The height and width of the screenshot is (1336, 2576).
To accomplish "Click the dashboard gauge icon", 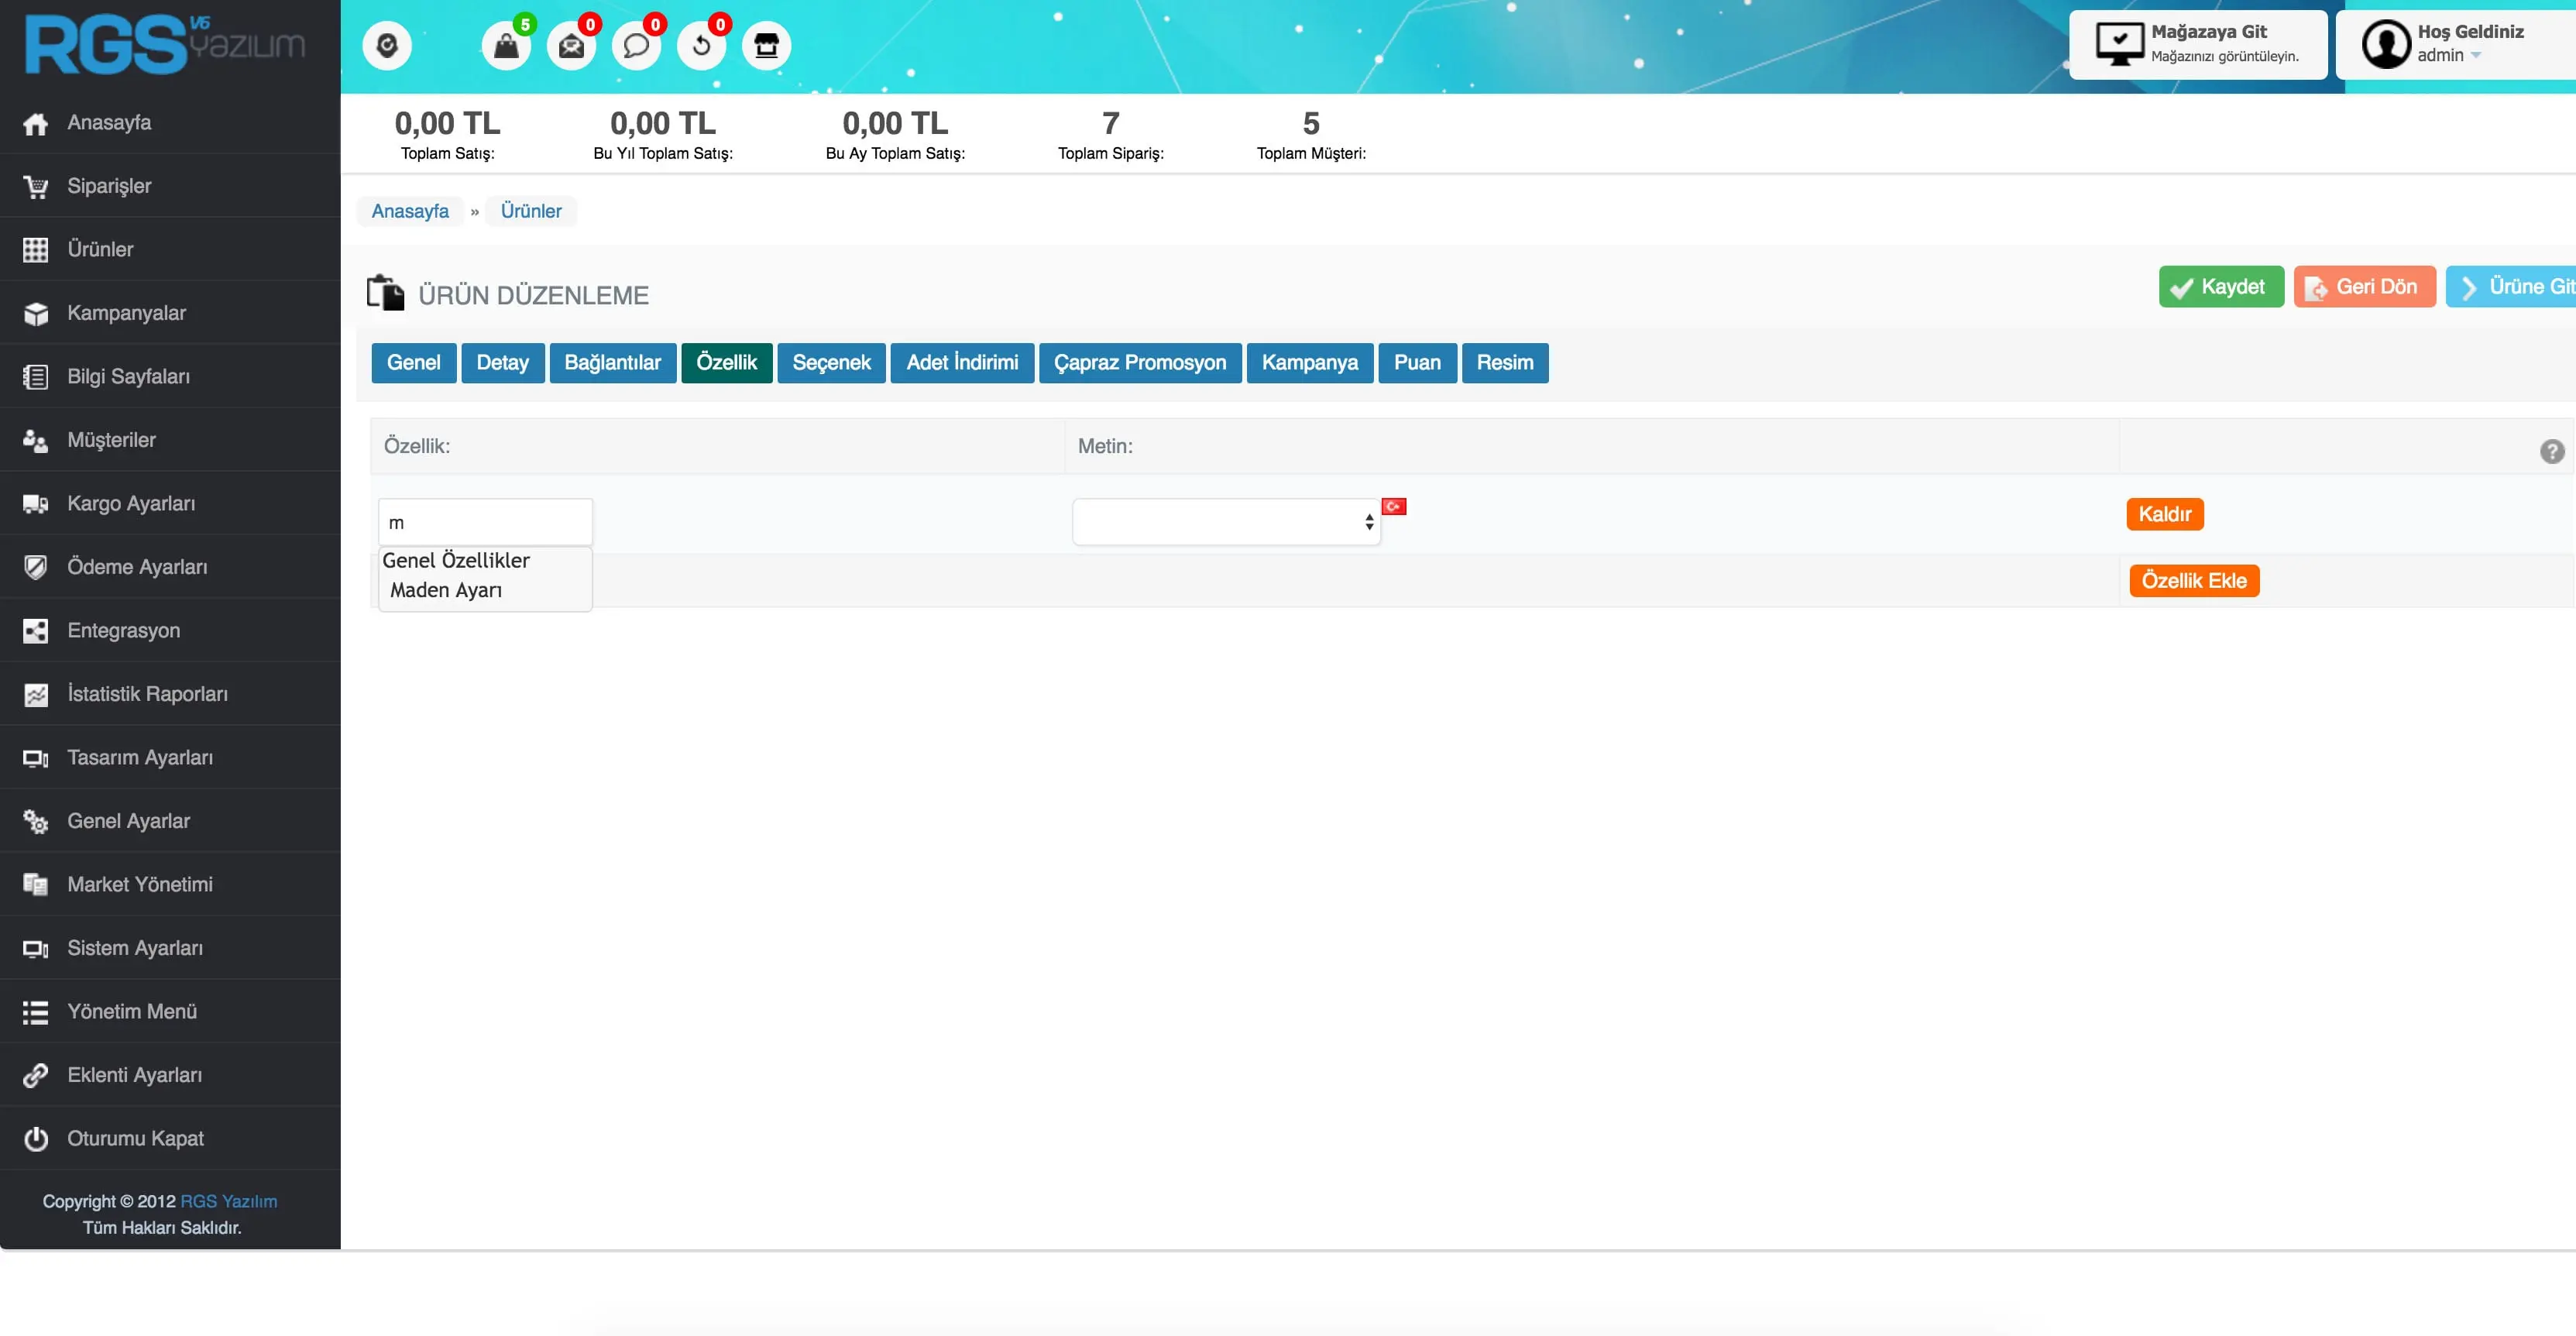I will tap(387, 46).
